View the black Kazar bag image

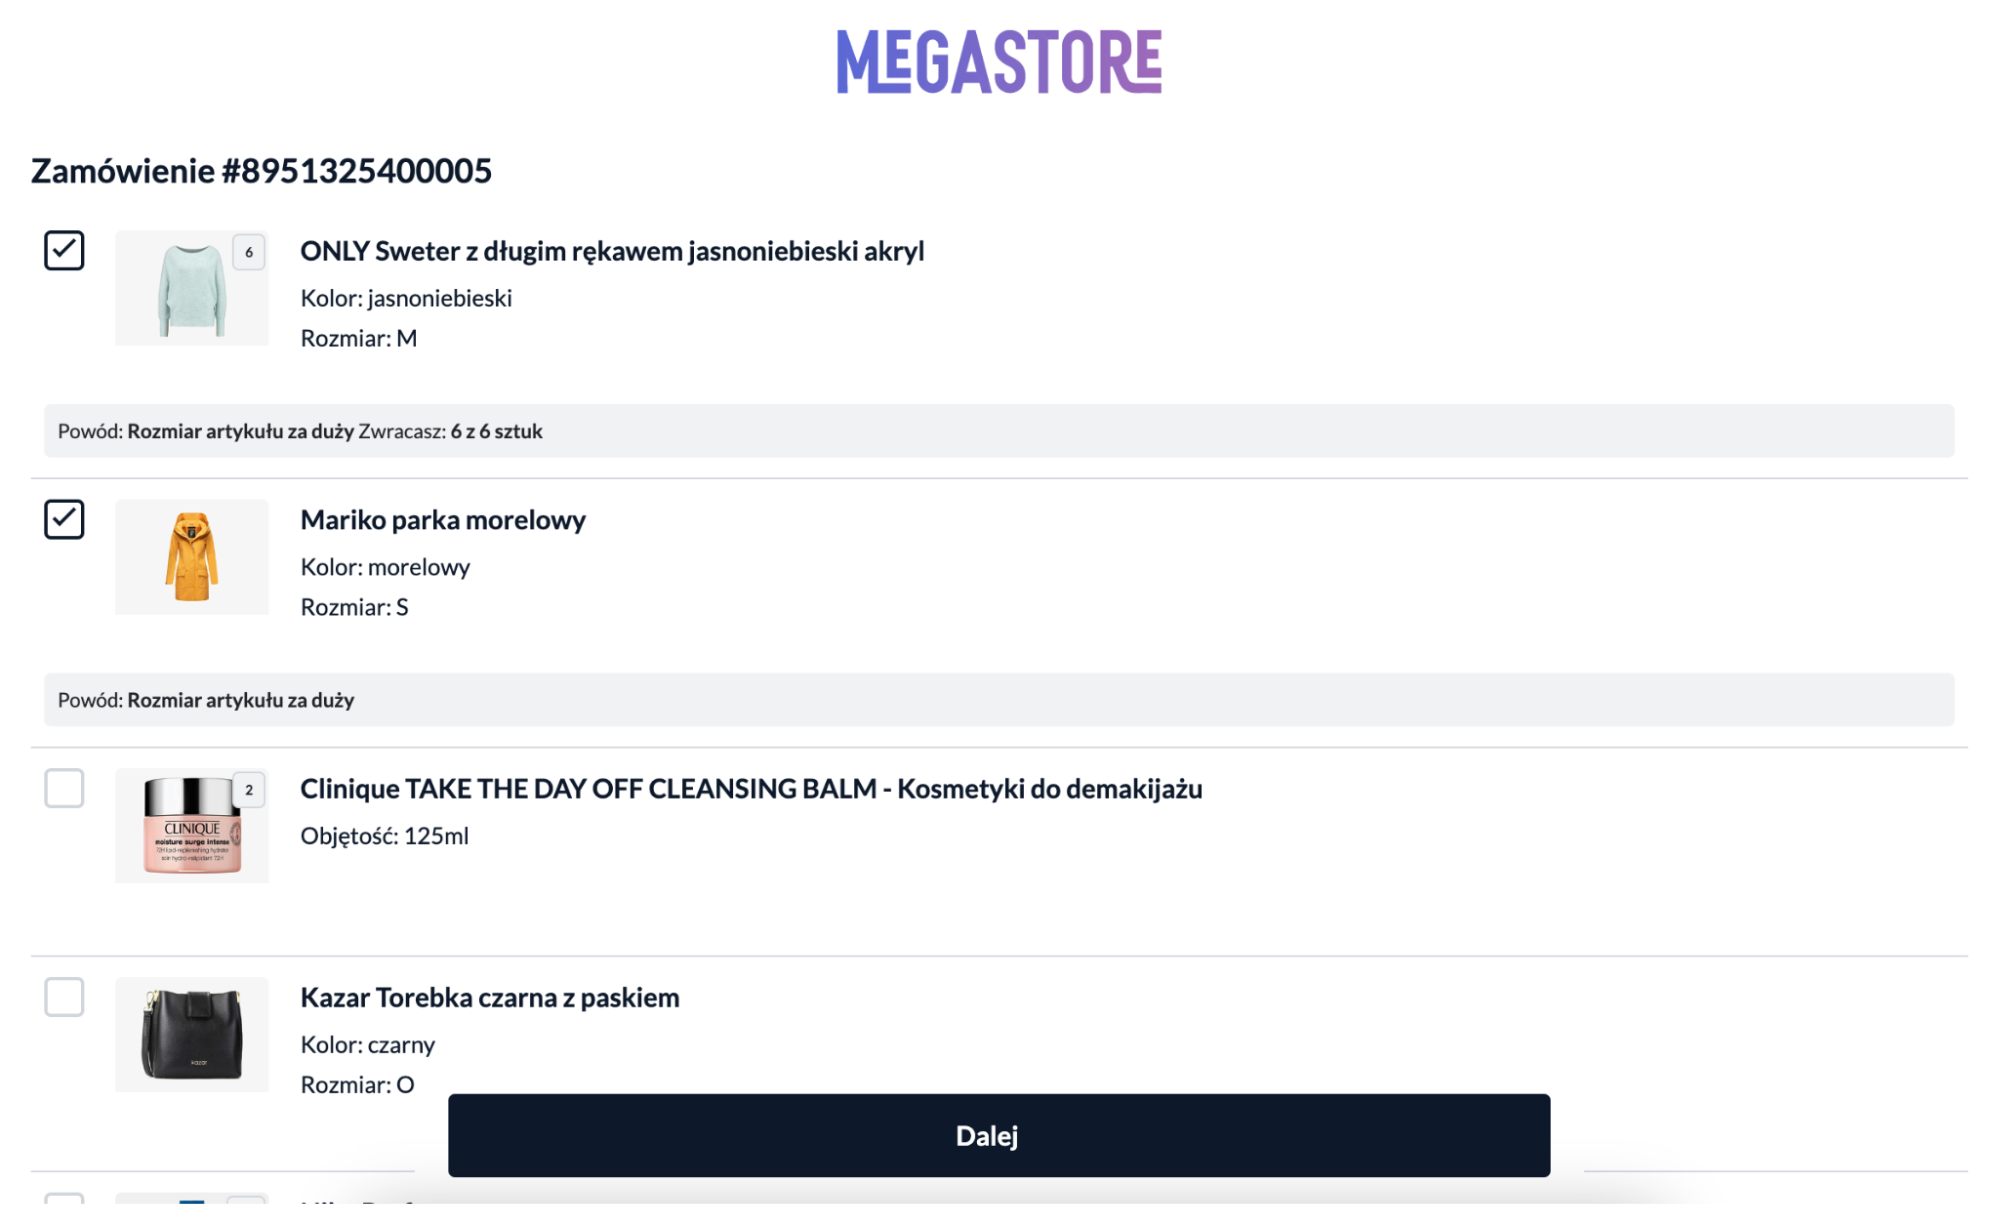pyautogui.click(x=192, y=1035)
